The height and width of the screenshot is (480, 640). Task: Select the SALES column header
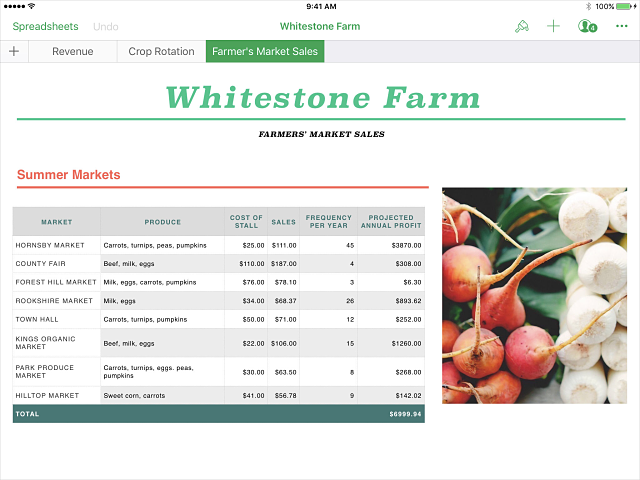(284, 222)
